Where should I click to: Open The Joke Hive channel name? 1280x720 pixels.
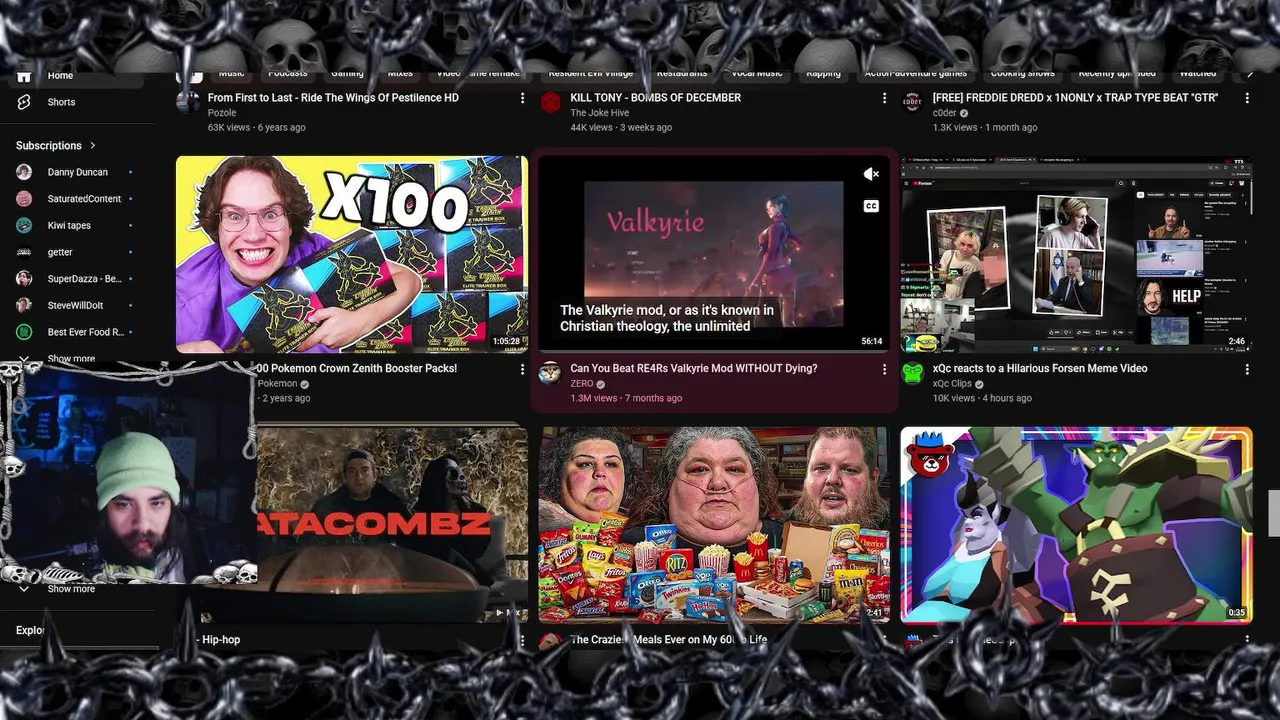pos(600,113)
